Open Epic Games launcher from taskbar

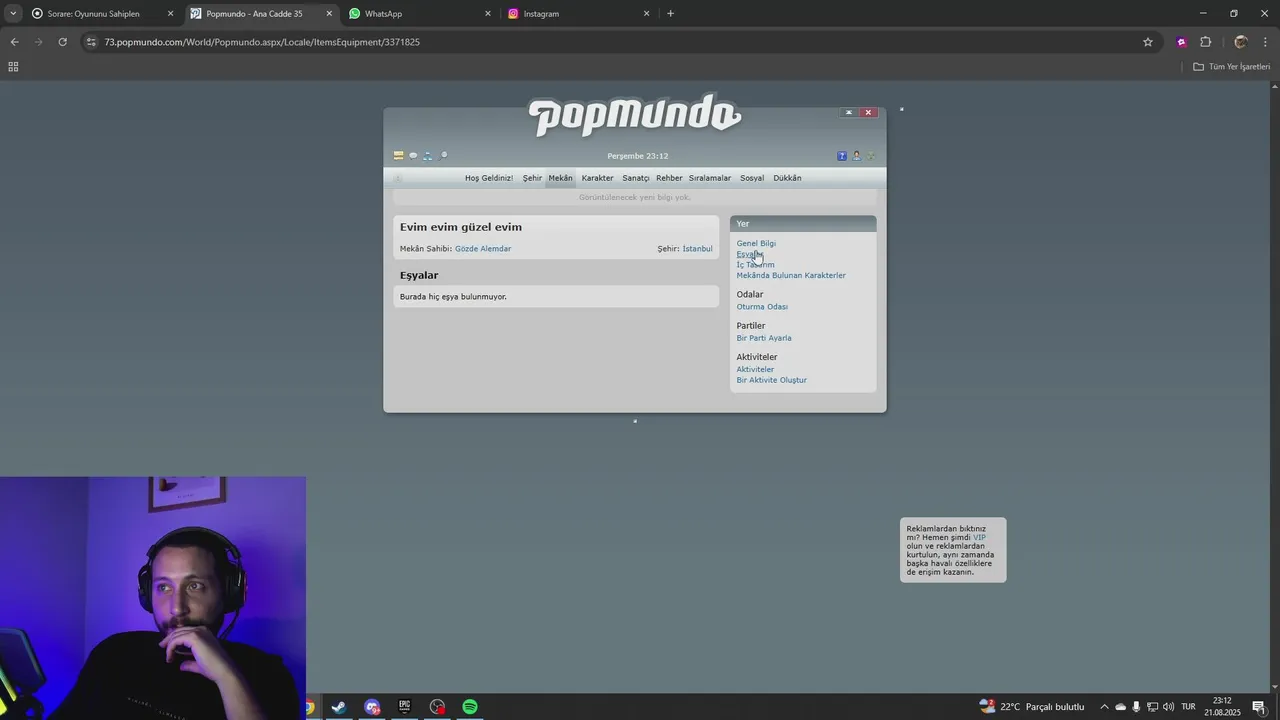pos(404,707)
